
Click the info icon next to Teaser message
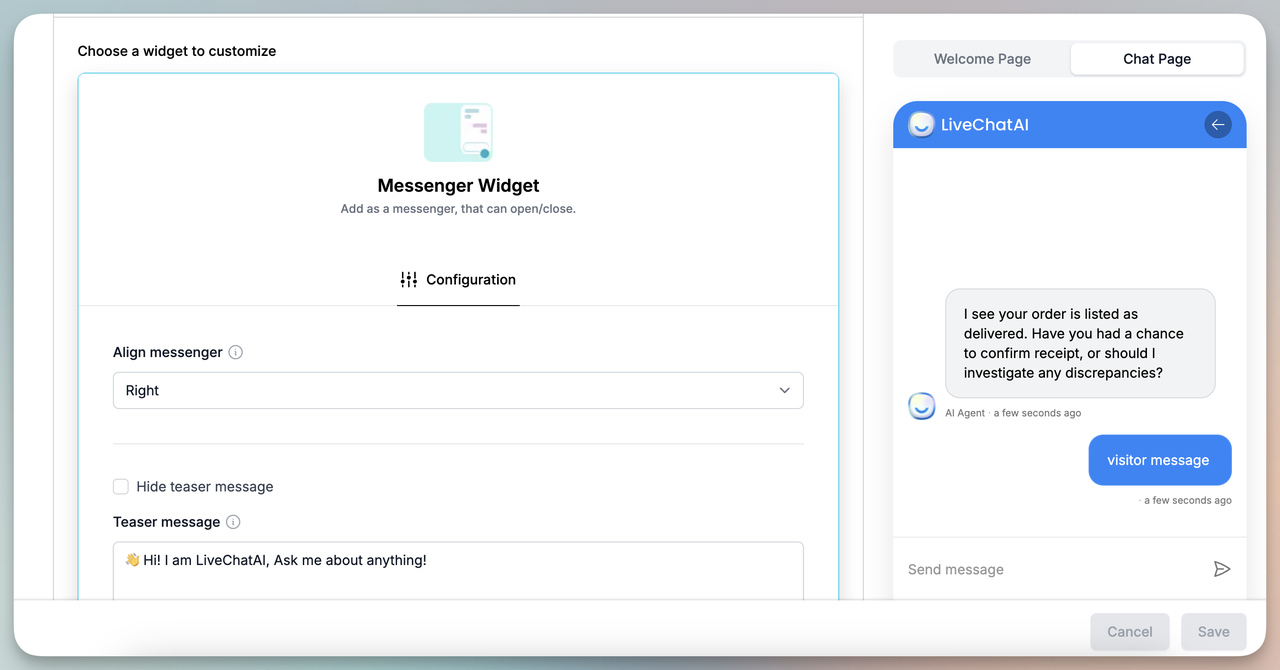click(x=233, y=521)
